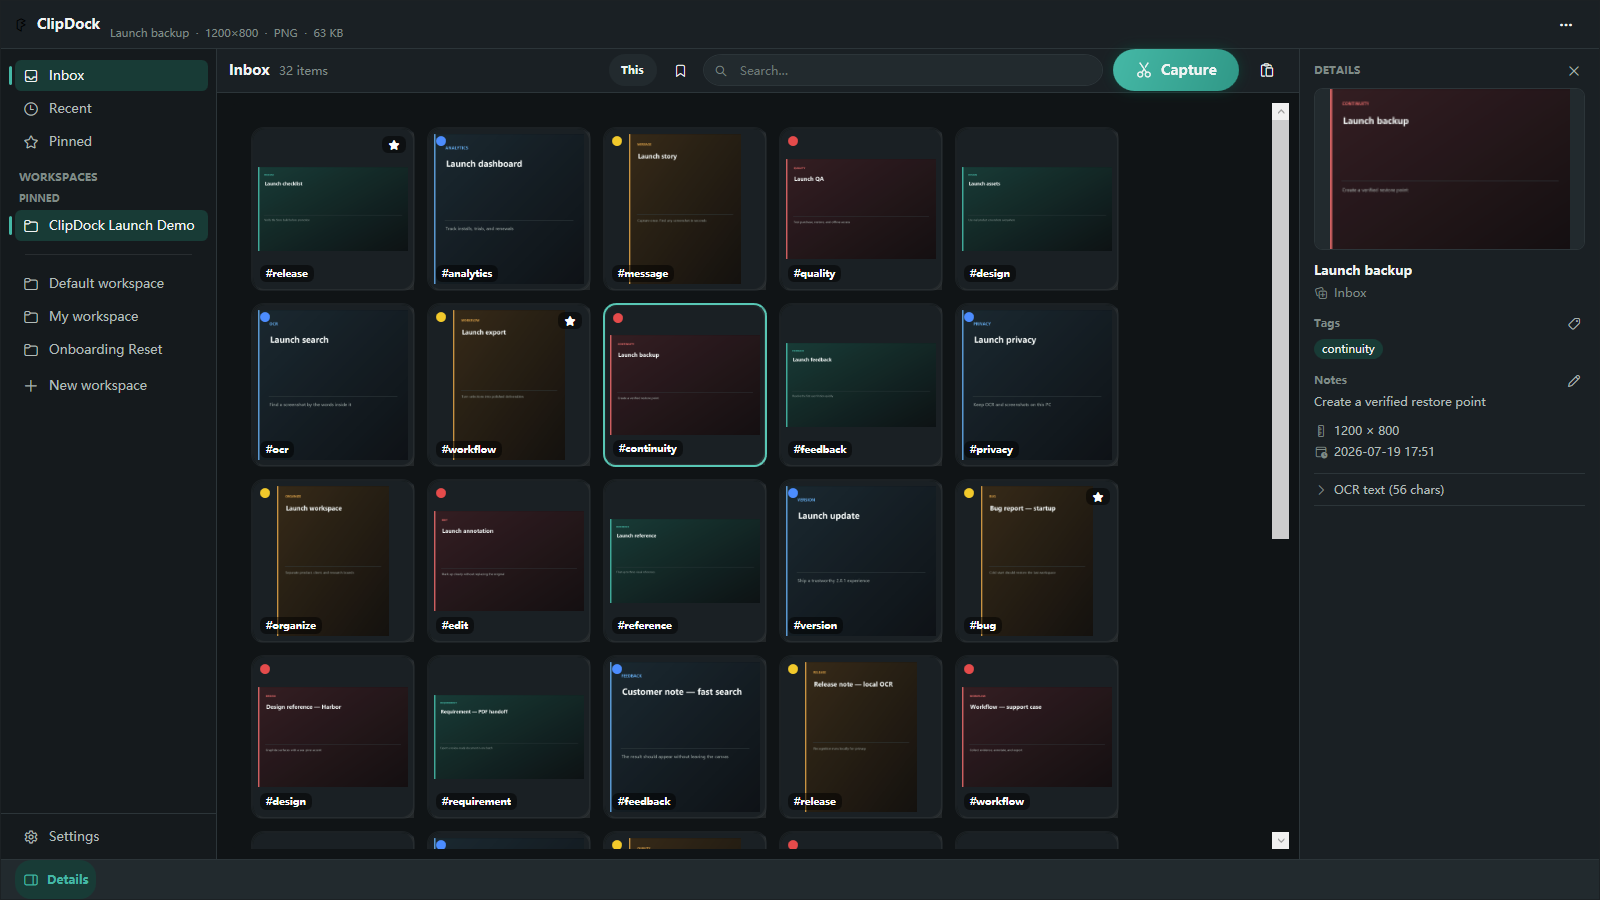Click the Capture button

(1176, 70)
